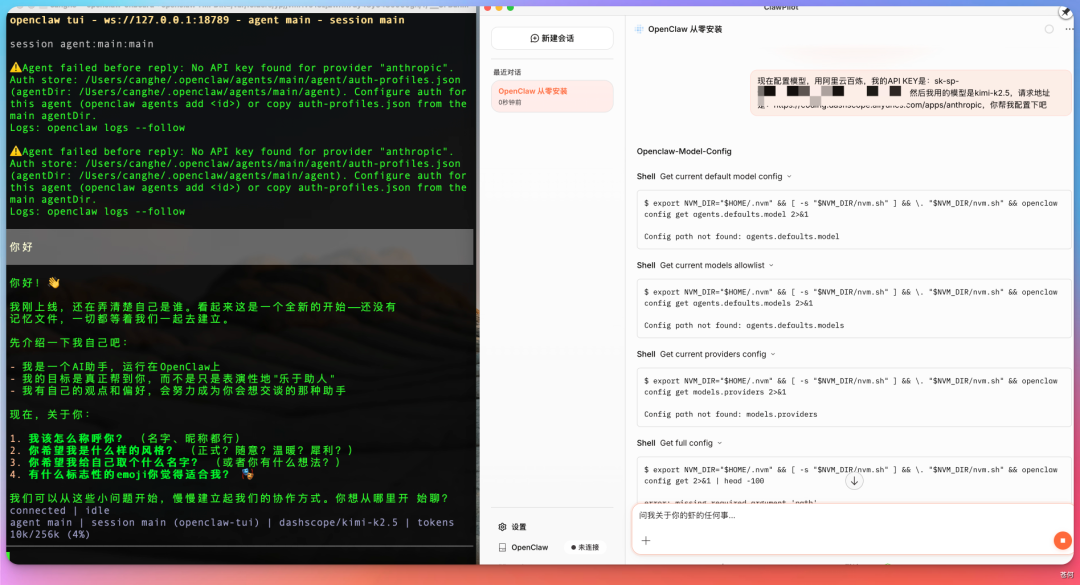Click the plus attachment icon in message box

[x=646, y=540]
